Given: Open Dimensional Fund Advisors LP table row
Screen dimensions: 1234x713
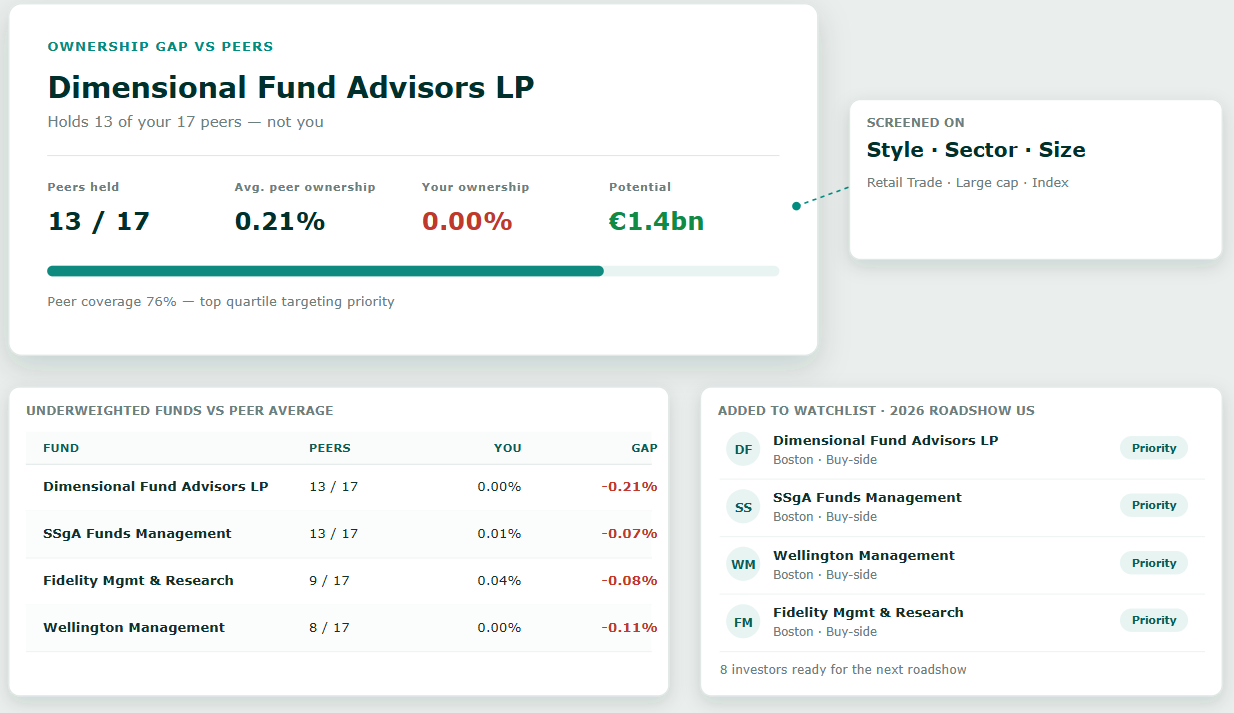Looking at the screenshot, I should pyautogui.click(x=339, y=487).
